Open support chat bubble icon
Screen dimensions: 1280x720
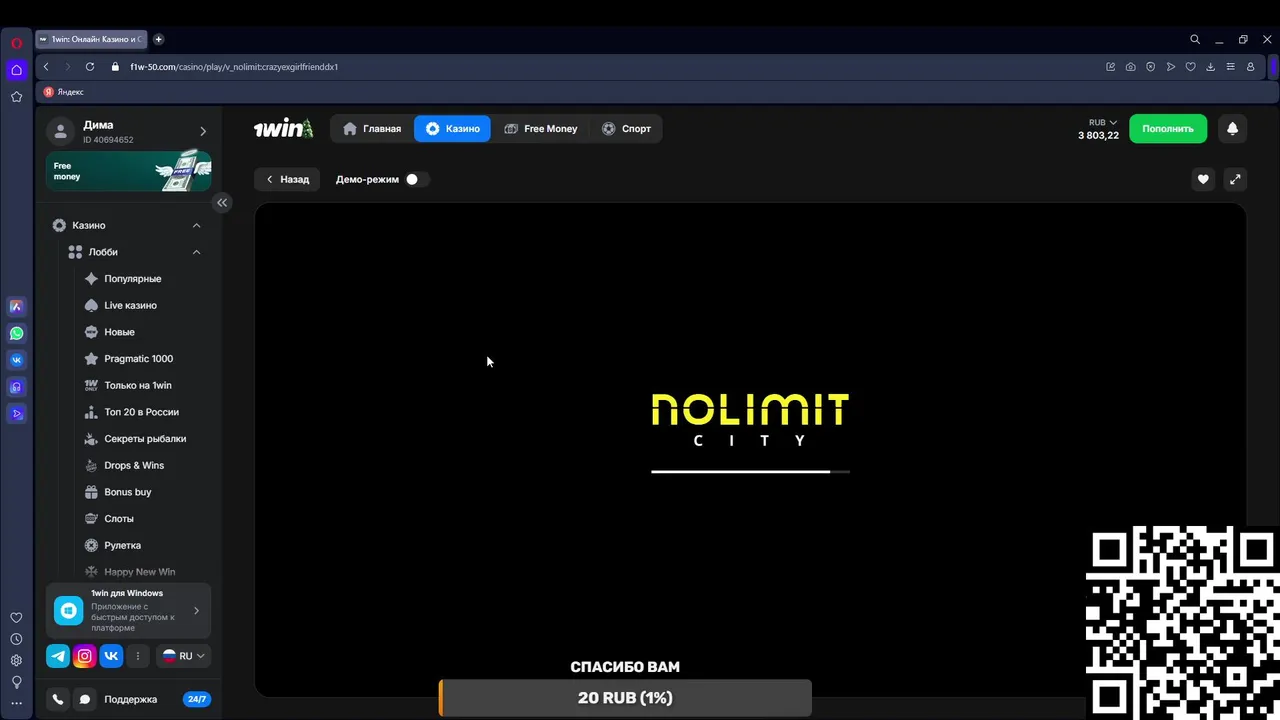pyautogui.click(x=85, y=699)
